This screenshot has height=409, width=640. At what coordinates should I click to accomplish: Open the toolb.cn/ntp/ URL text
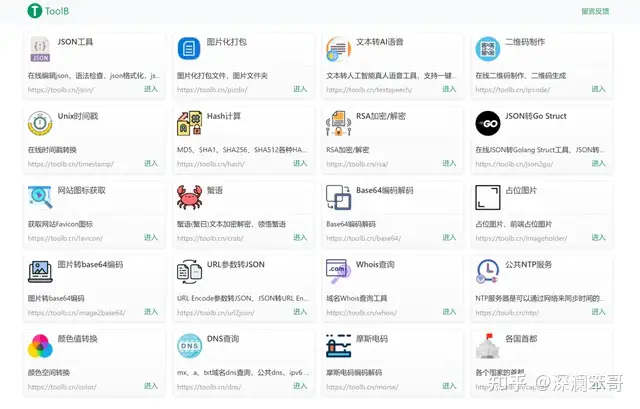pyautogui.click(x=507, y=313)
